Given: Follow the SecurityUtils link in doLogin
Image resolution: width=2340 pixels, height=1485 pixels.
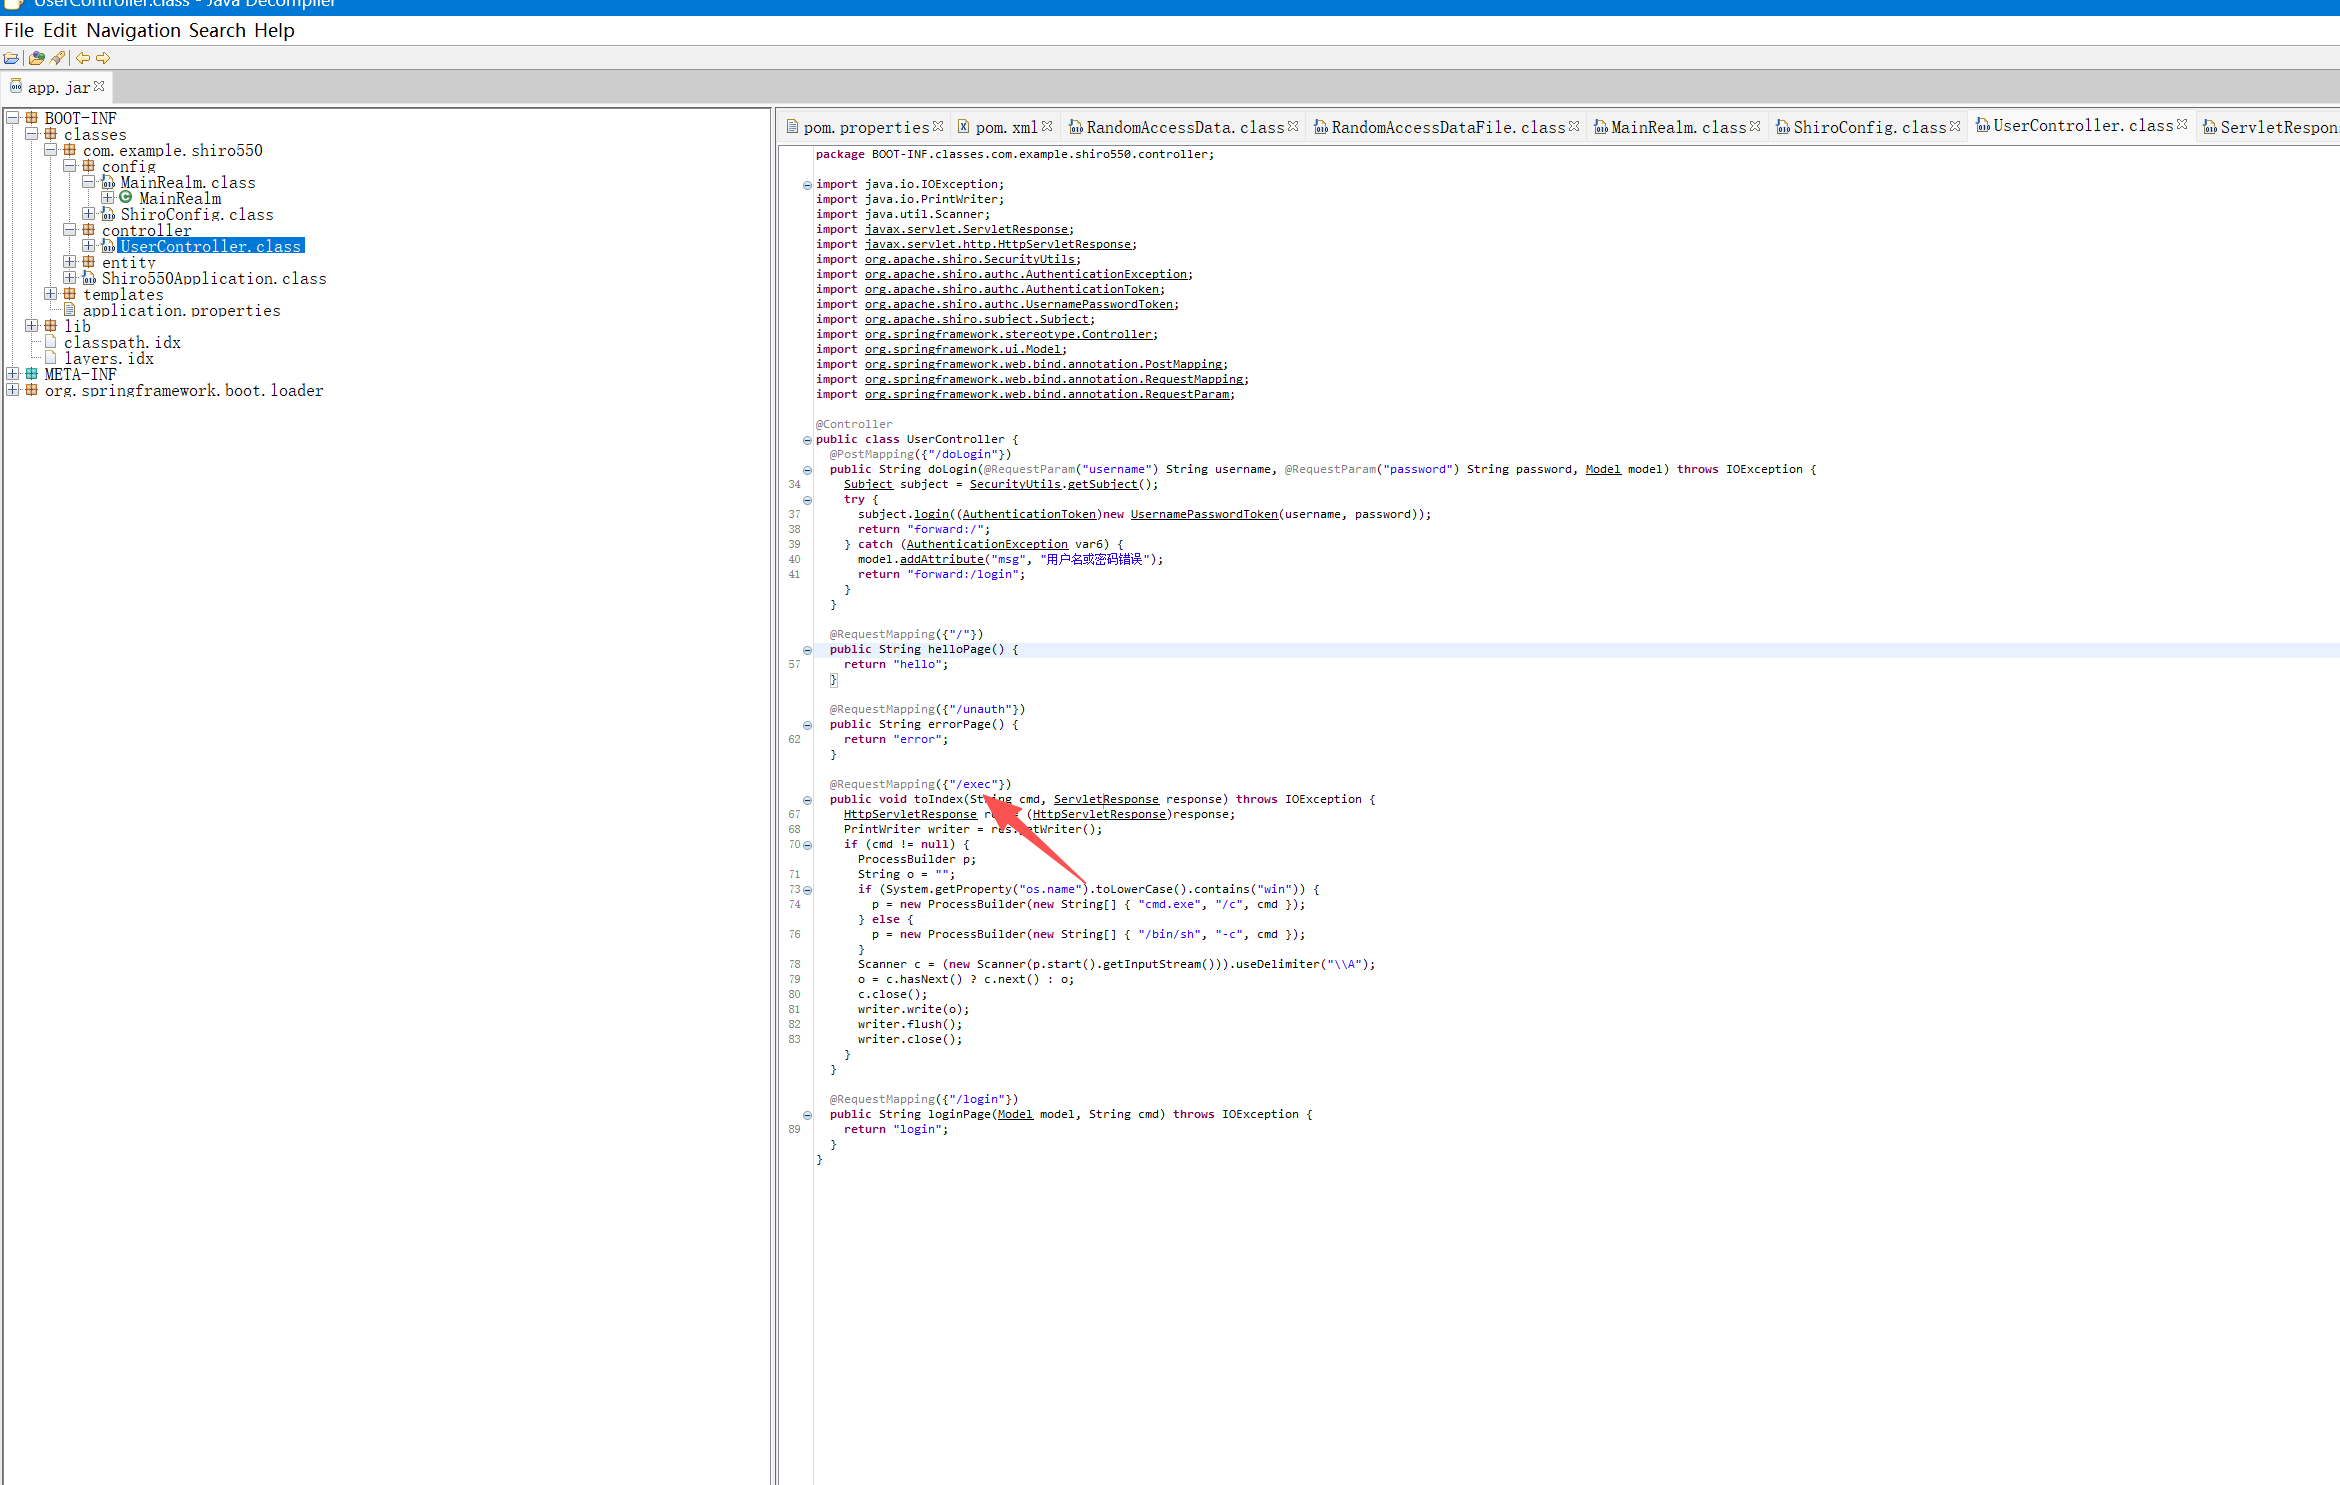Looking at the screenshot, I should coord(1014,485).
